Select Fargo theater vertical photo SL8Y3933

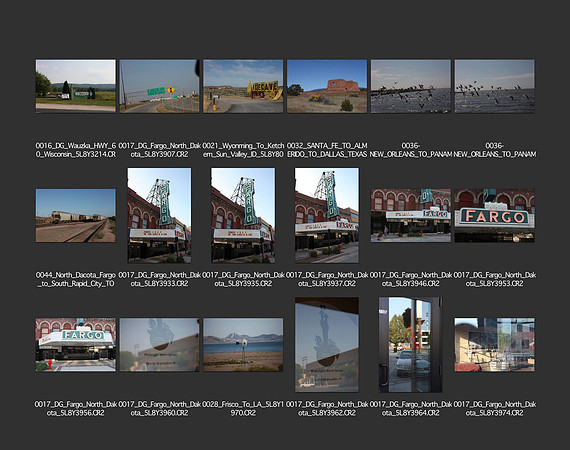point(159,215)
